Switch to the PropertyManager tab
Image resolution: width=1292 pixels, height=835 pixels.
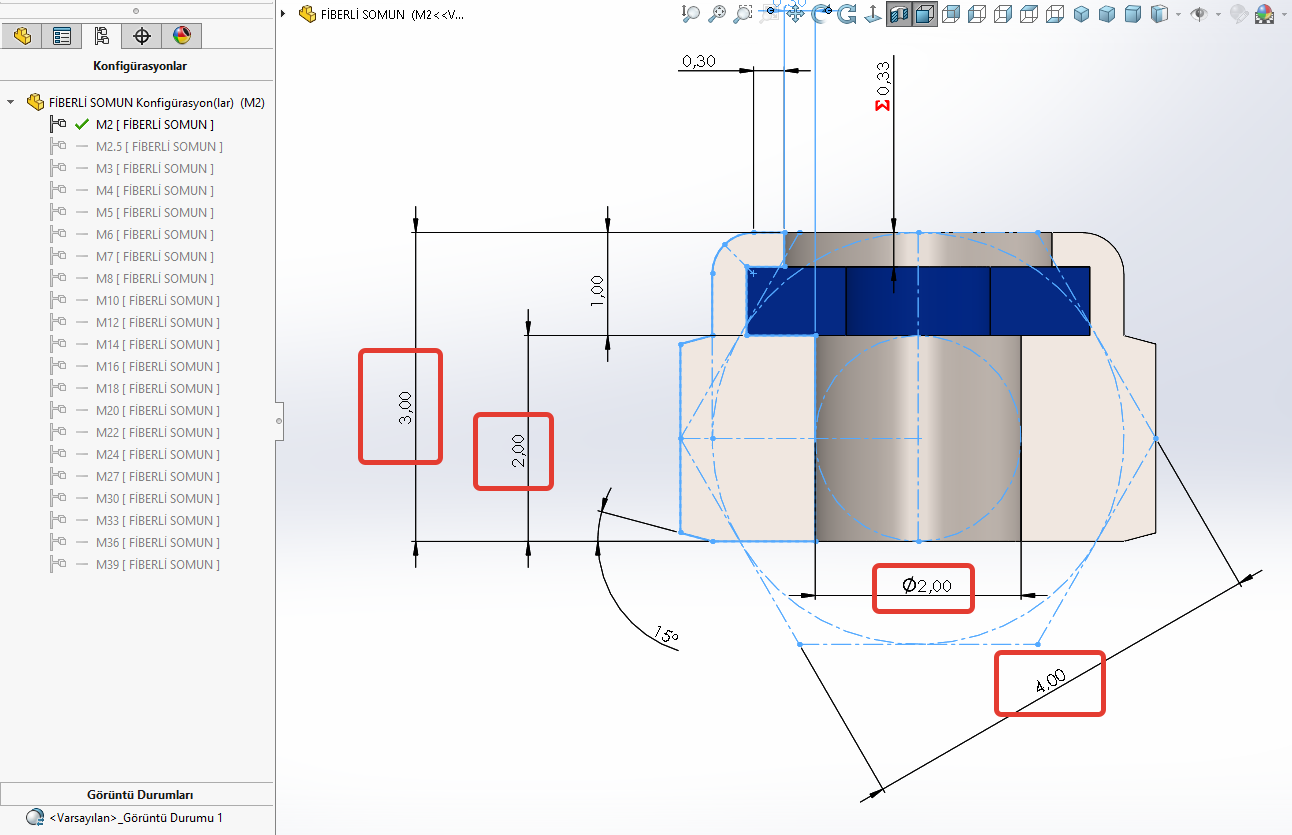62,37
